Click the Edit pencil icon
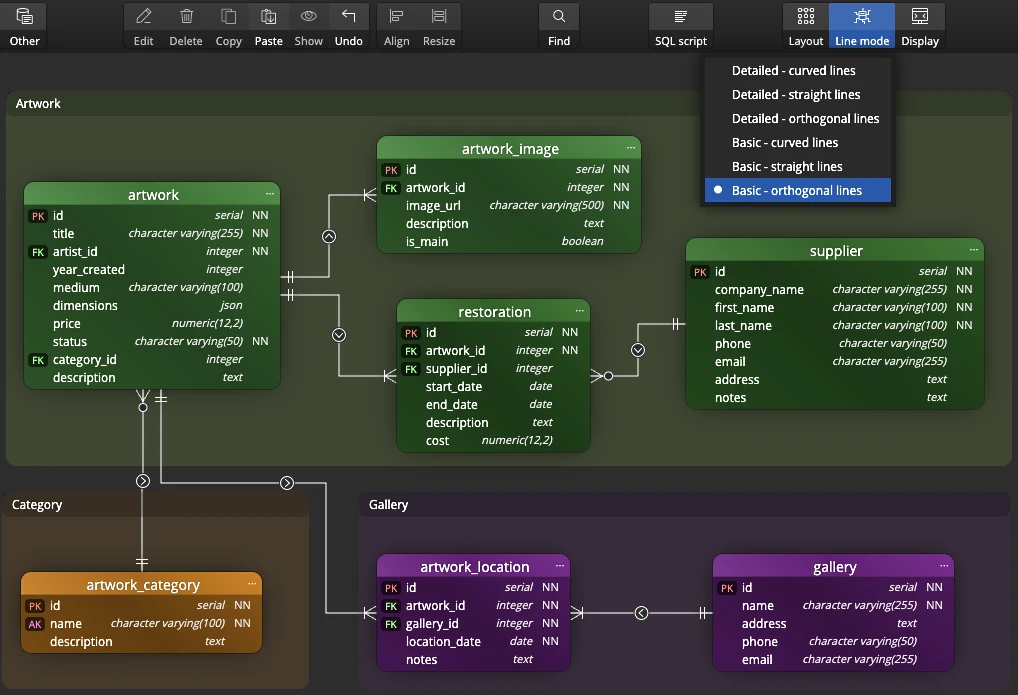This screenshot has height=695, width=1018. click(143, 16)
